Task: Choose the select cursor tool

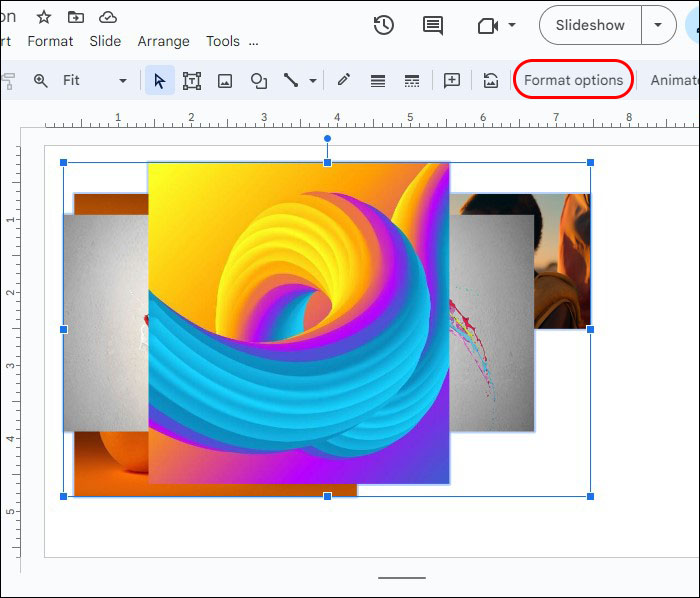Action: point(159,80)
